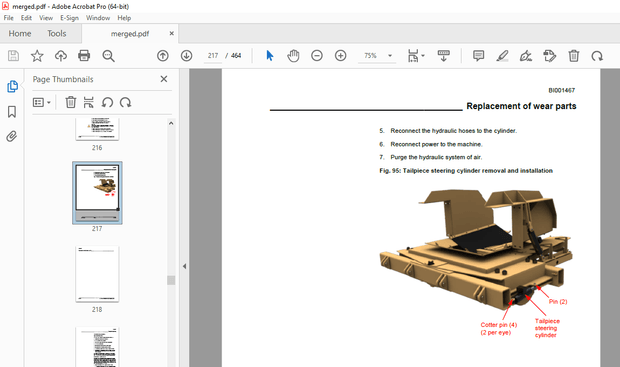The height and width of the screenshot is (367, 620).
Task: Delete selected thumbnail with panel trash icon
Action: pyautogui.click(x=71, y=102)
